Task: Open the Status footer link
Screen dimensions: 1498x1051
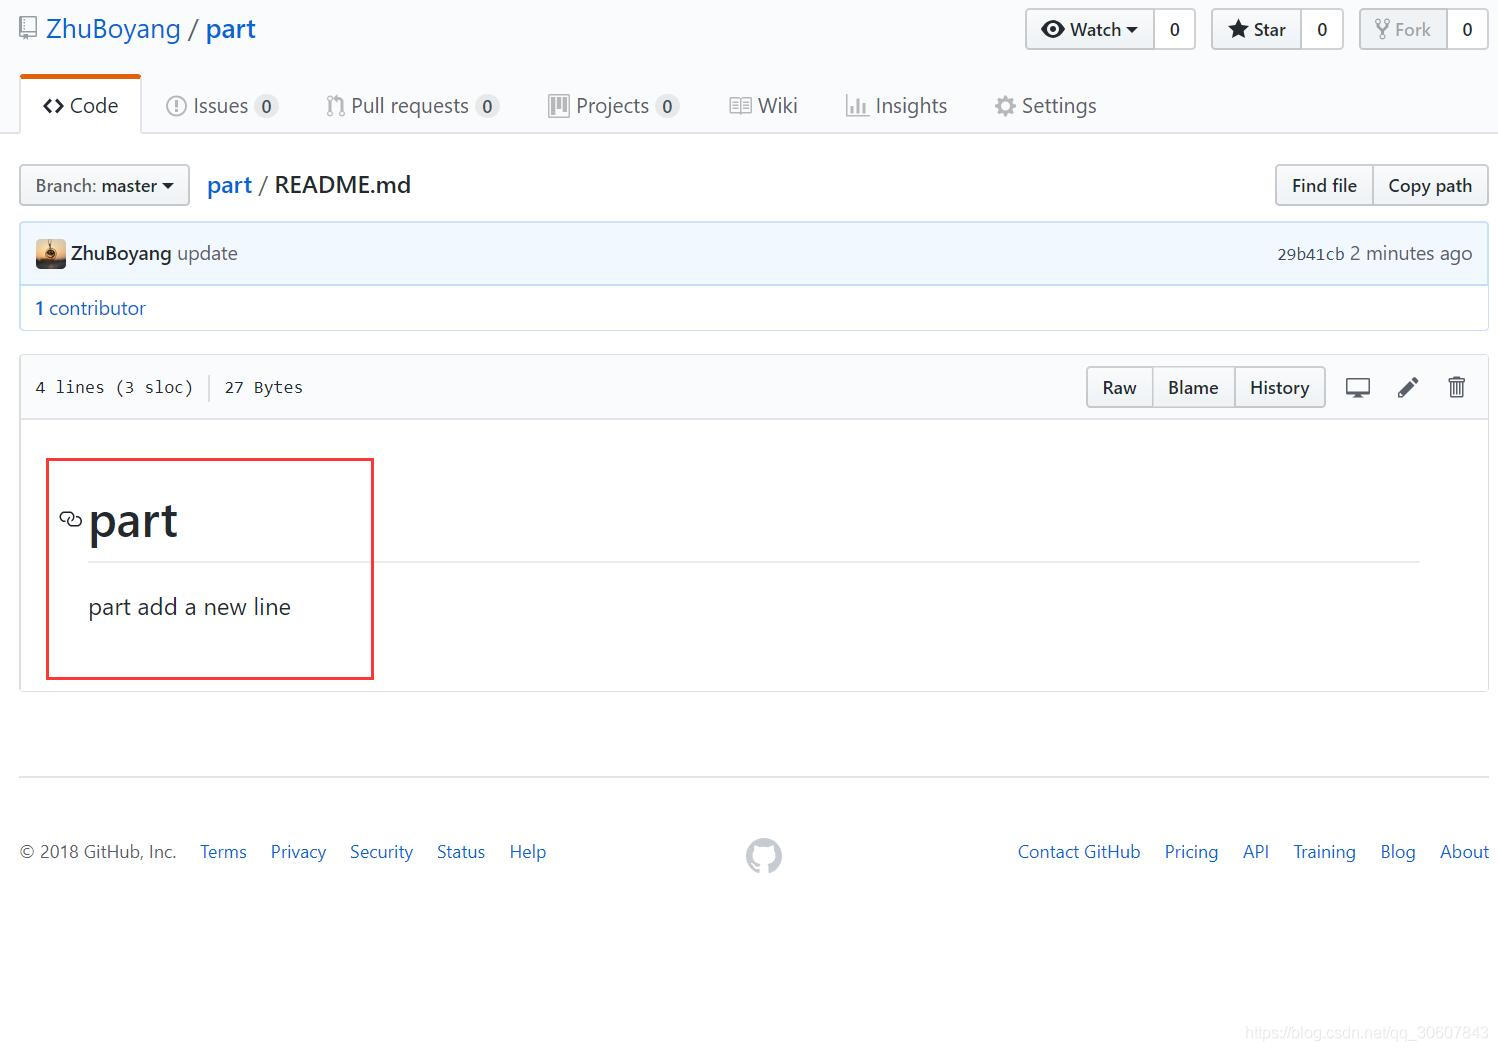Action: [461, 852]
